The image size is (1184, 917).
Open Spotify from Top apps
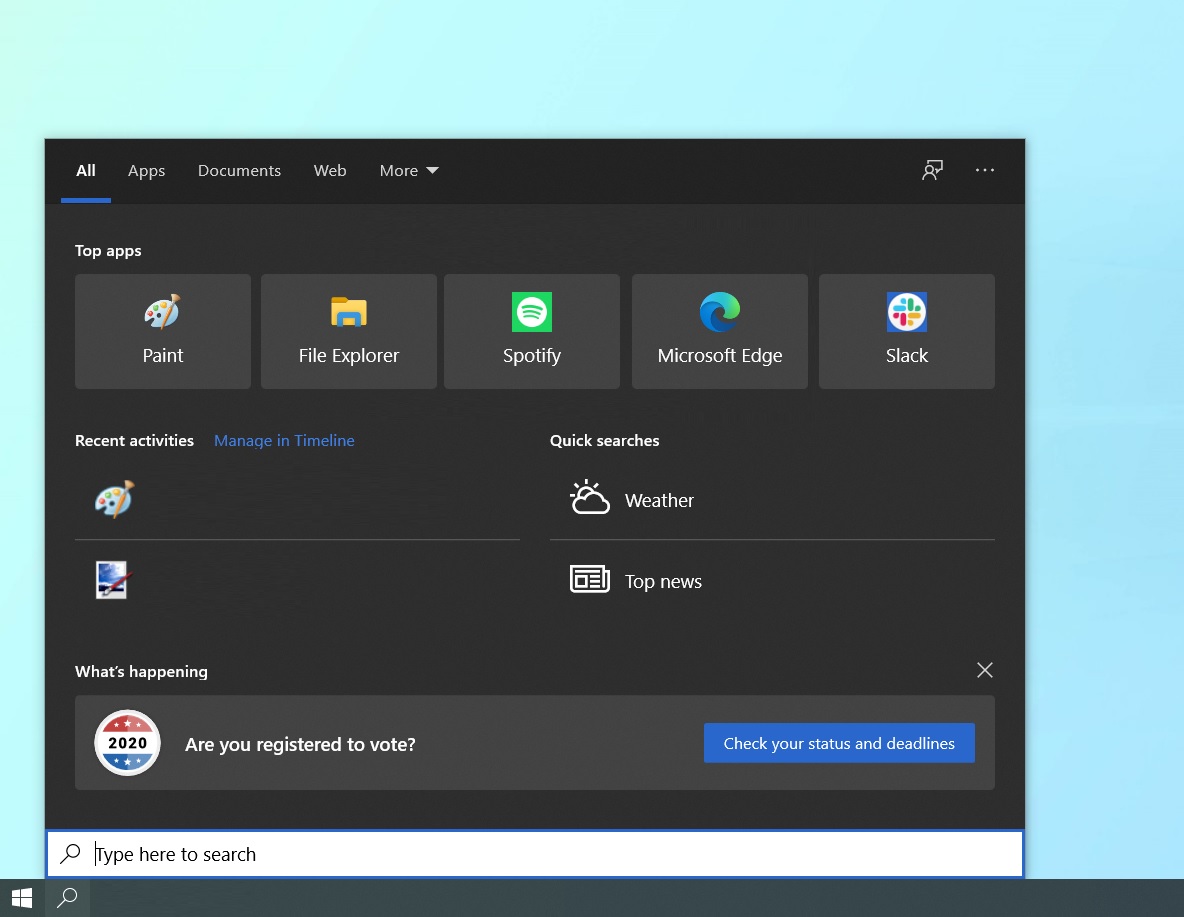point(531,331)
